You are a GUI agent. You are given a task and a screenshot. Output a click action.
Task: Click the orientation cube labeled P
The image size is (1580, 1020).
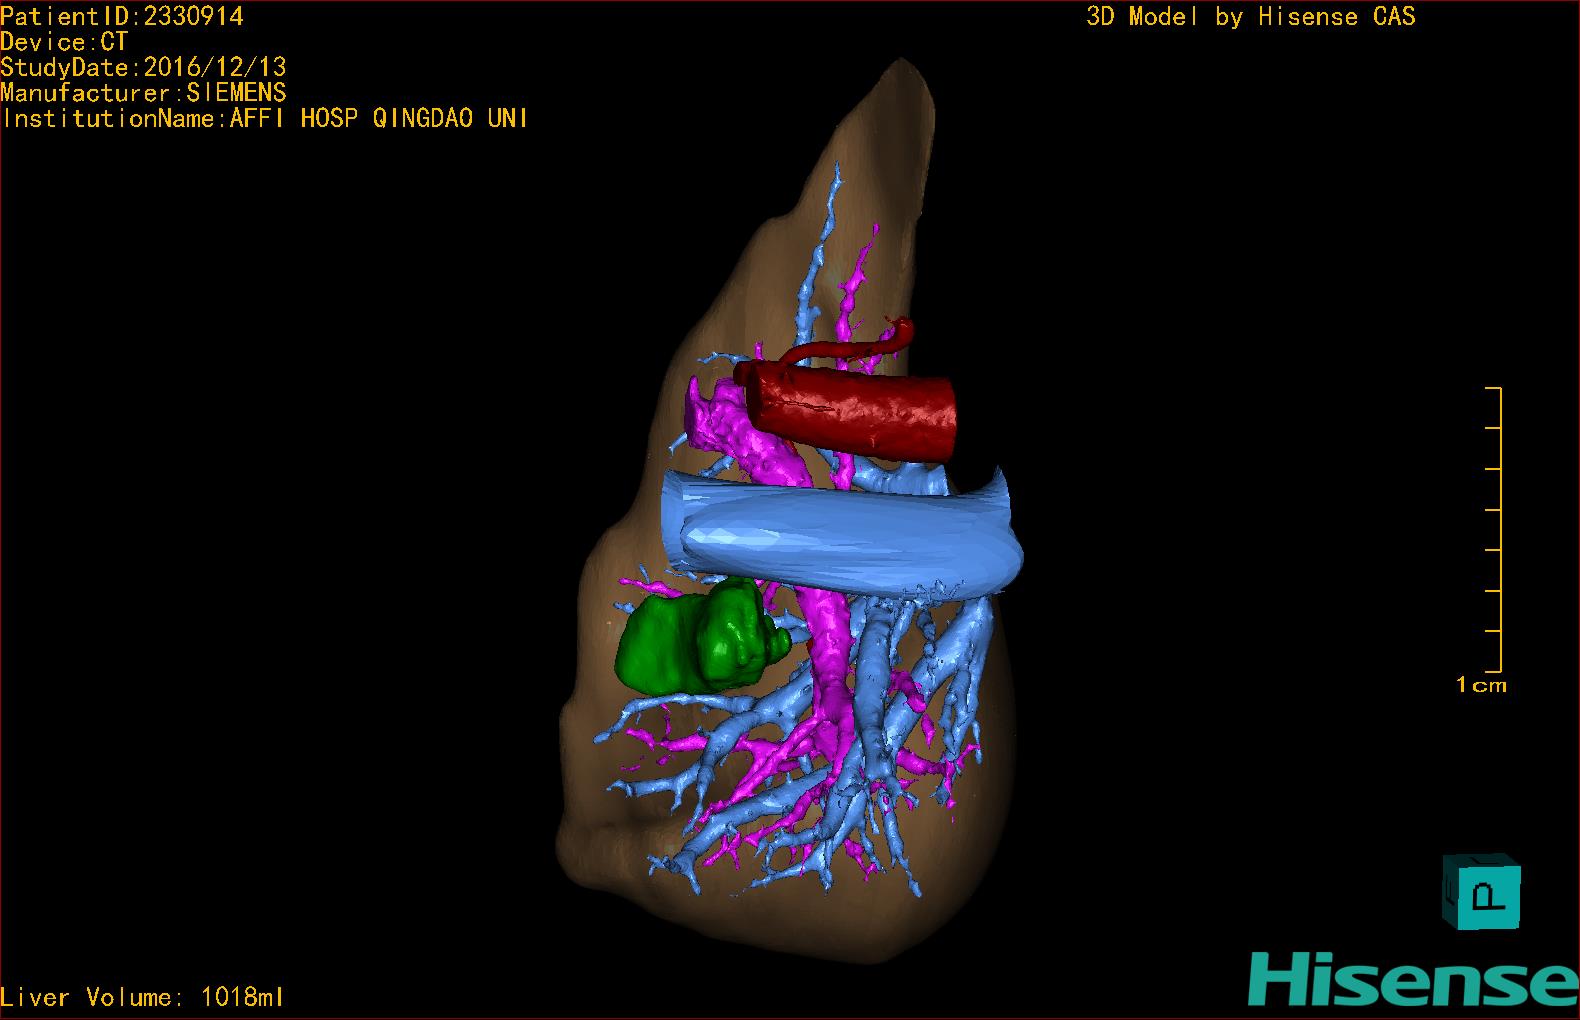(1482, 891)
